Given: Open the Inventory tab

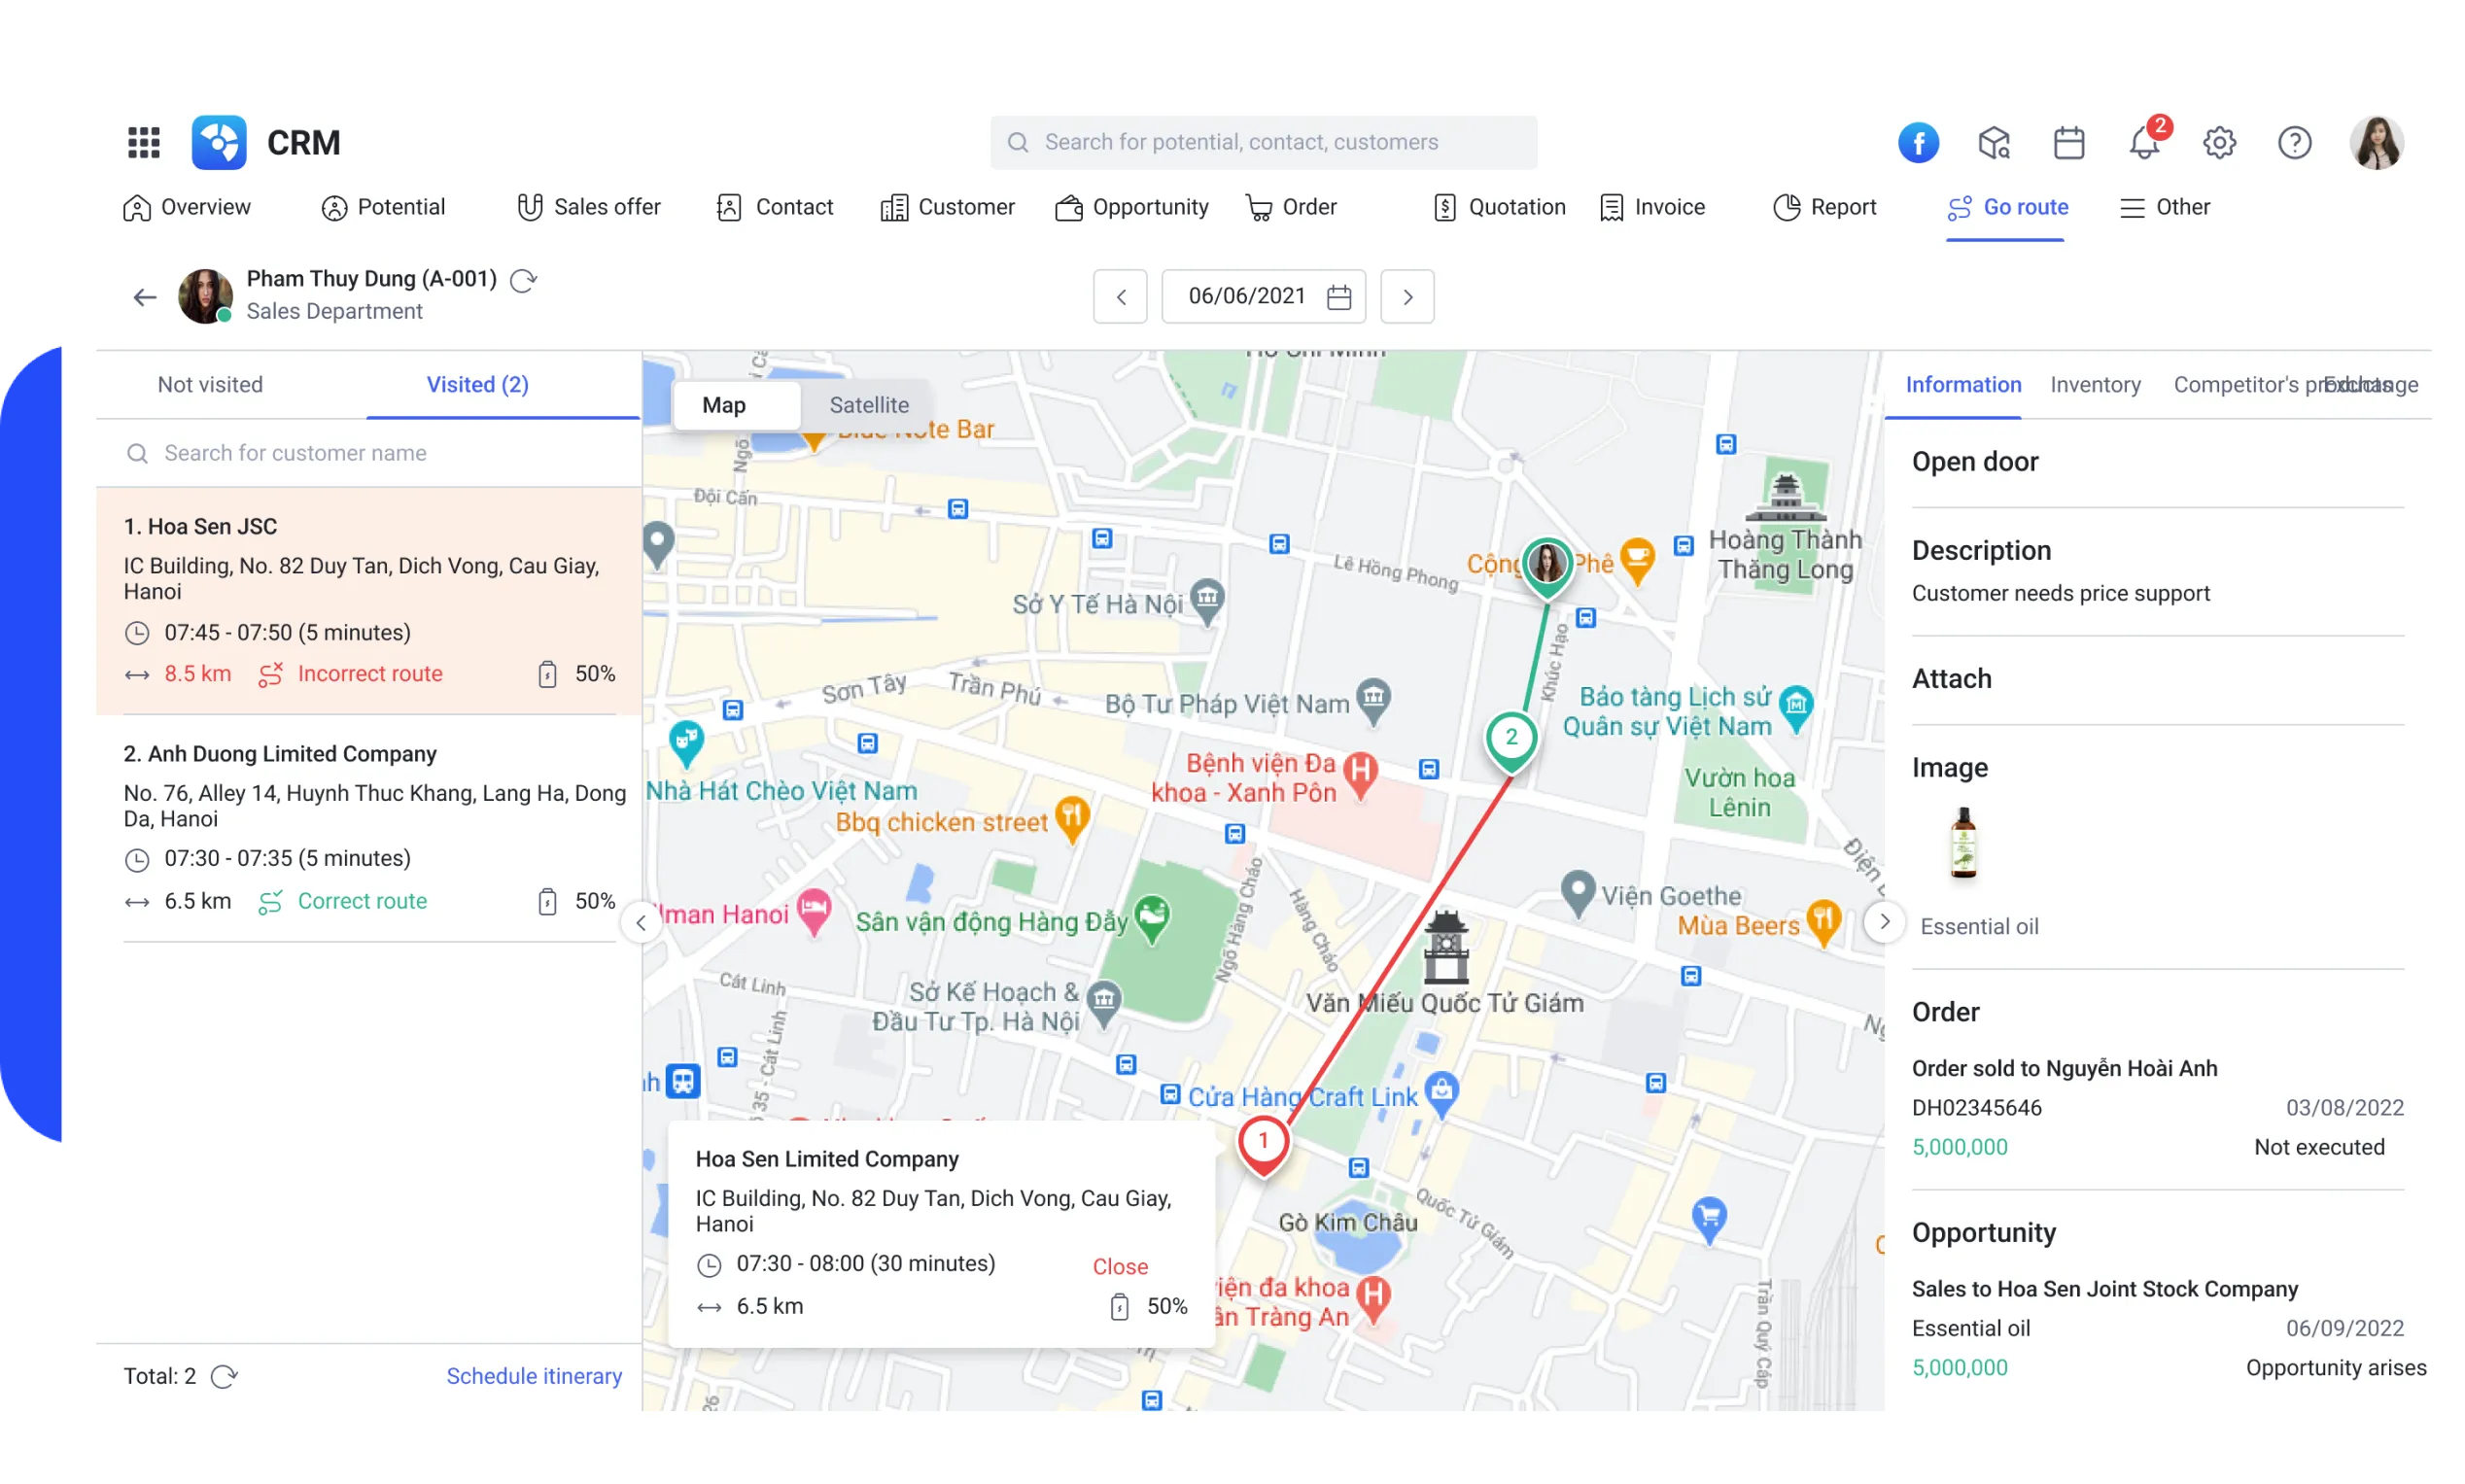Looking at the screenshot, I should (x=2095, y=384).
